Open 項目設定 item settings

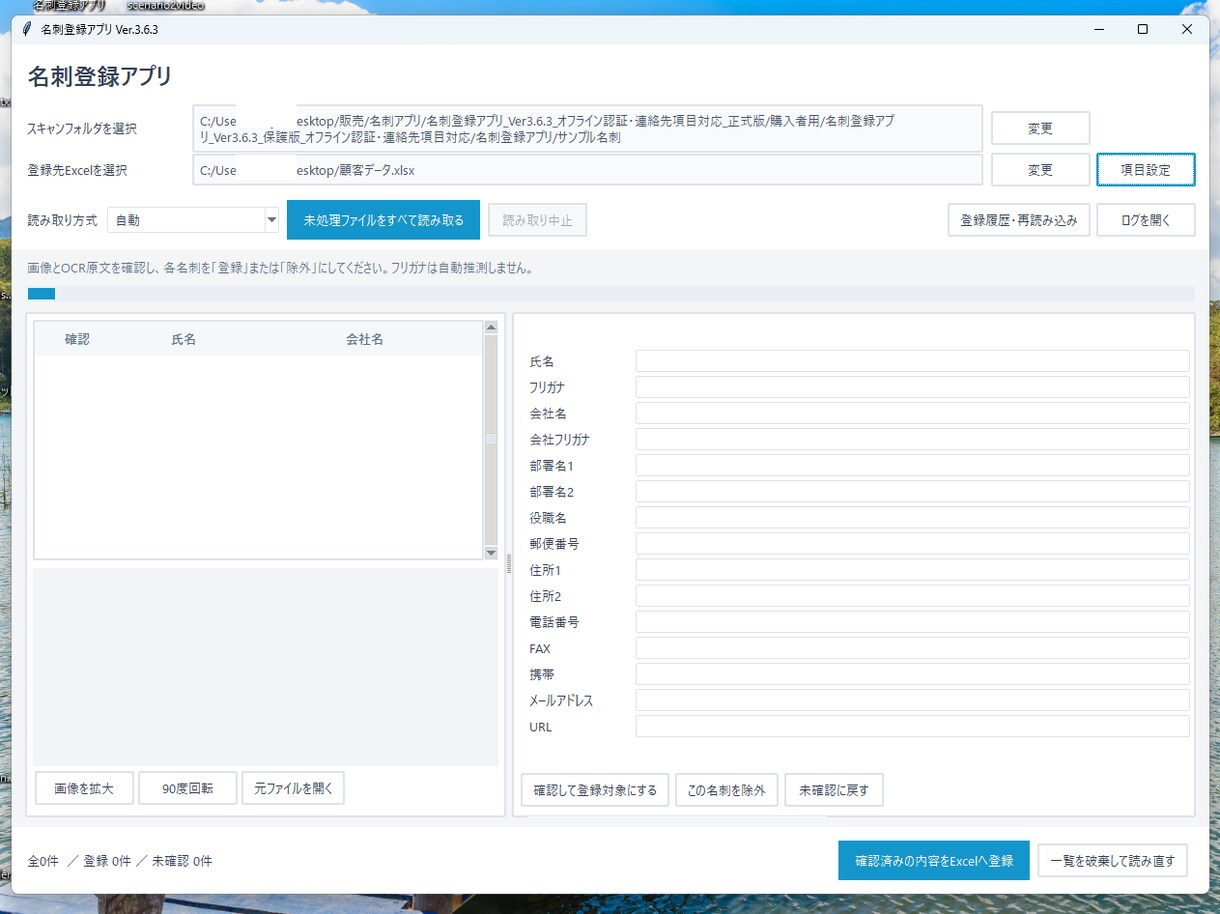(x=1145, y=170)
